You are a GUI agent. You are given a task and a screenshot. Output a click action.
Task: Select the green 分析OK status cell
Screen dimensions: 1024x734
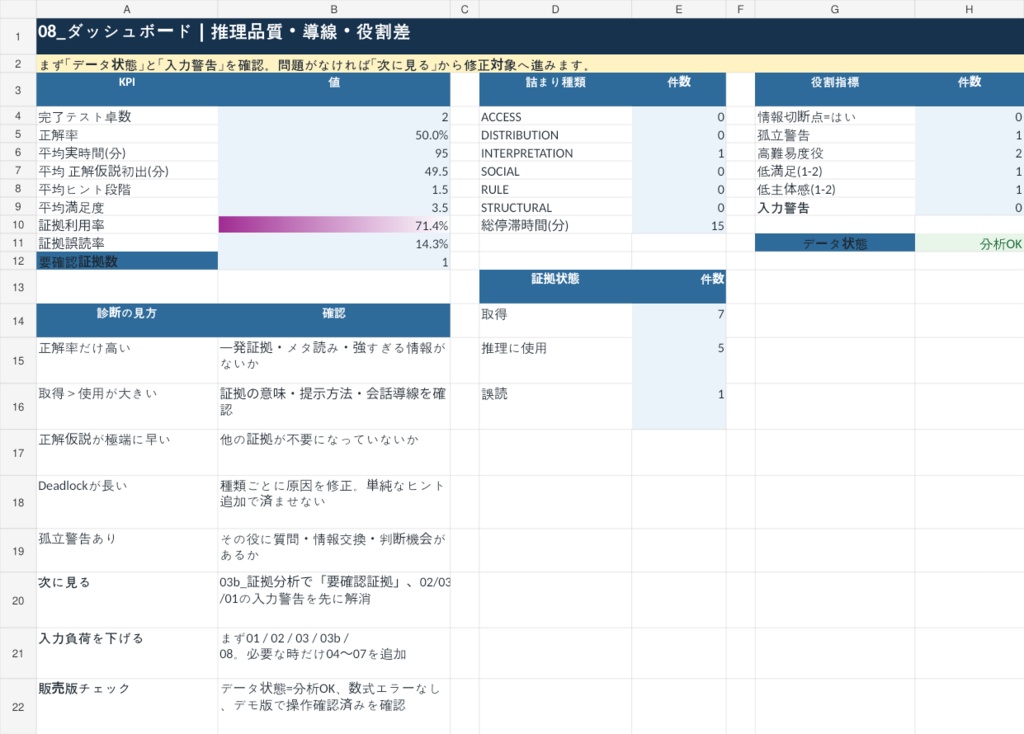pos(969,243)
